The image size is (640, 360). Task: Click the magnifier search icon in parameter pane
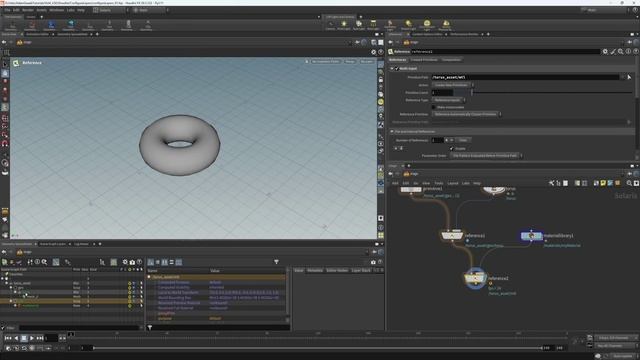tap(621, 51)
